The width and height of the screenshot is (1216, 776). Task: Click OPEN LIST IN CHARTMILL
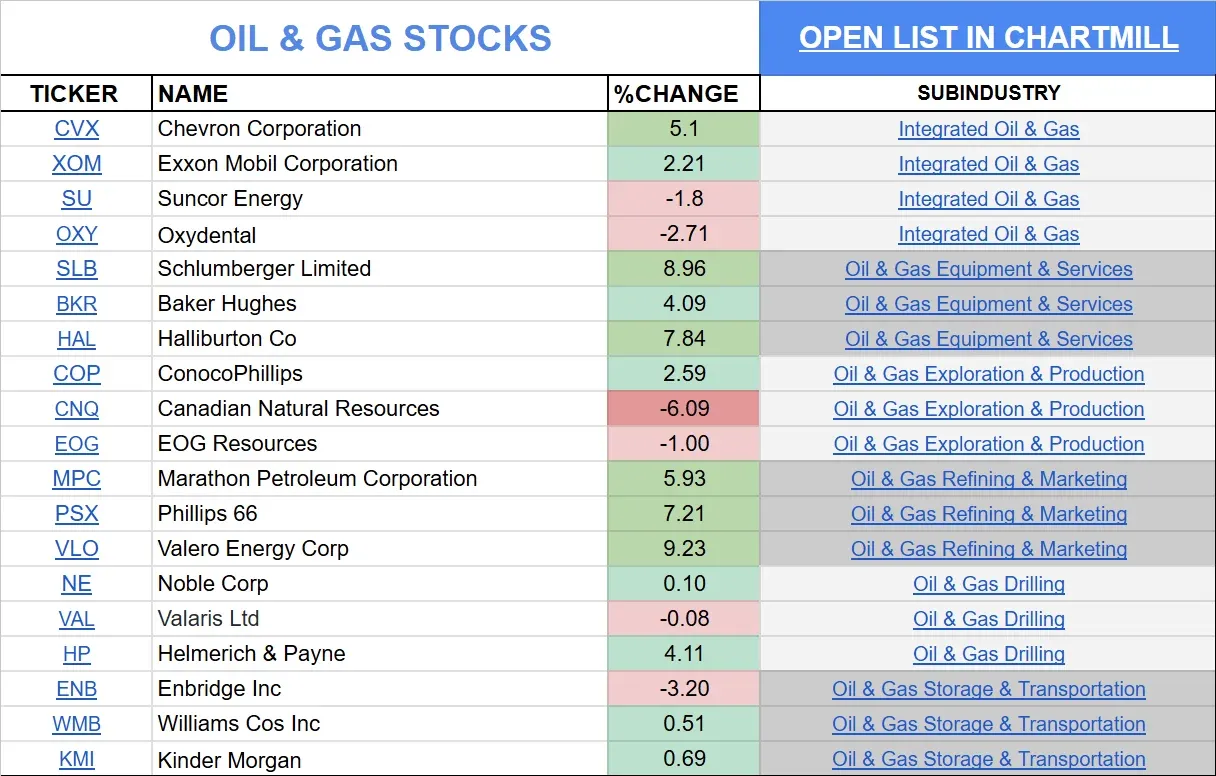point(988,37)
